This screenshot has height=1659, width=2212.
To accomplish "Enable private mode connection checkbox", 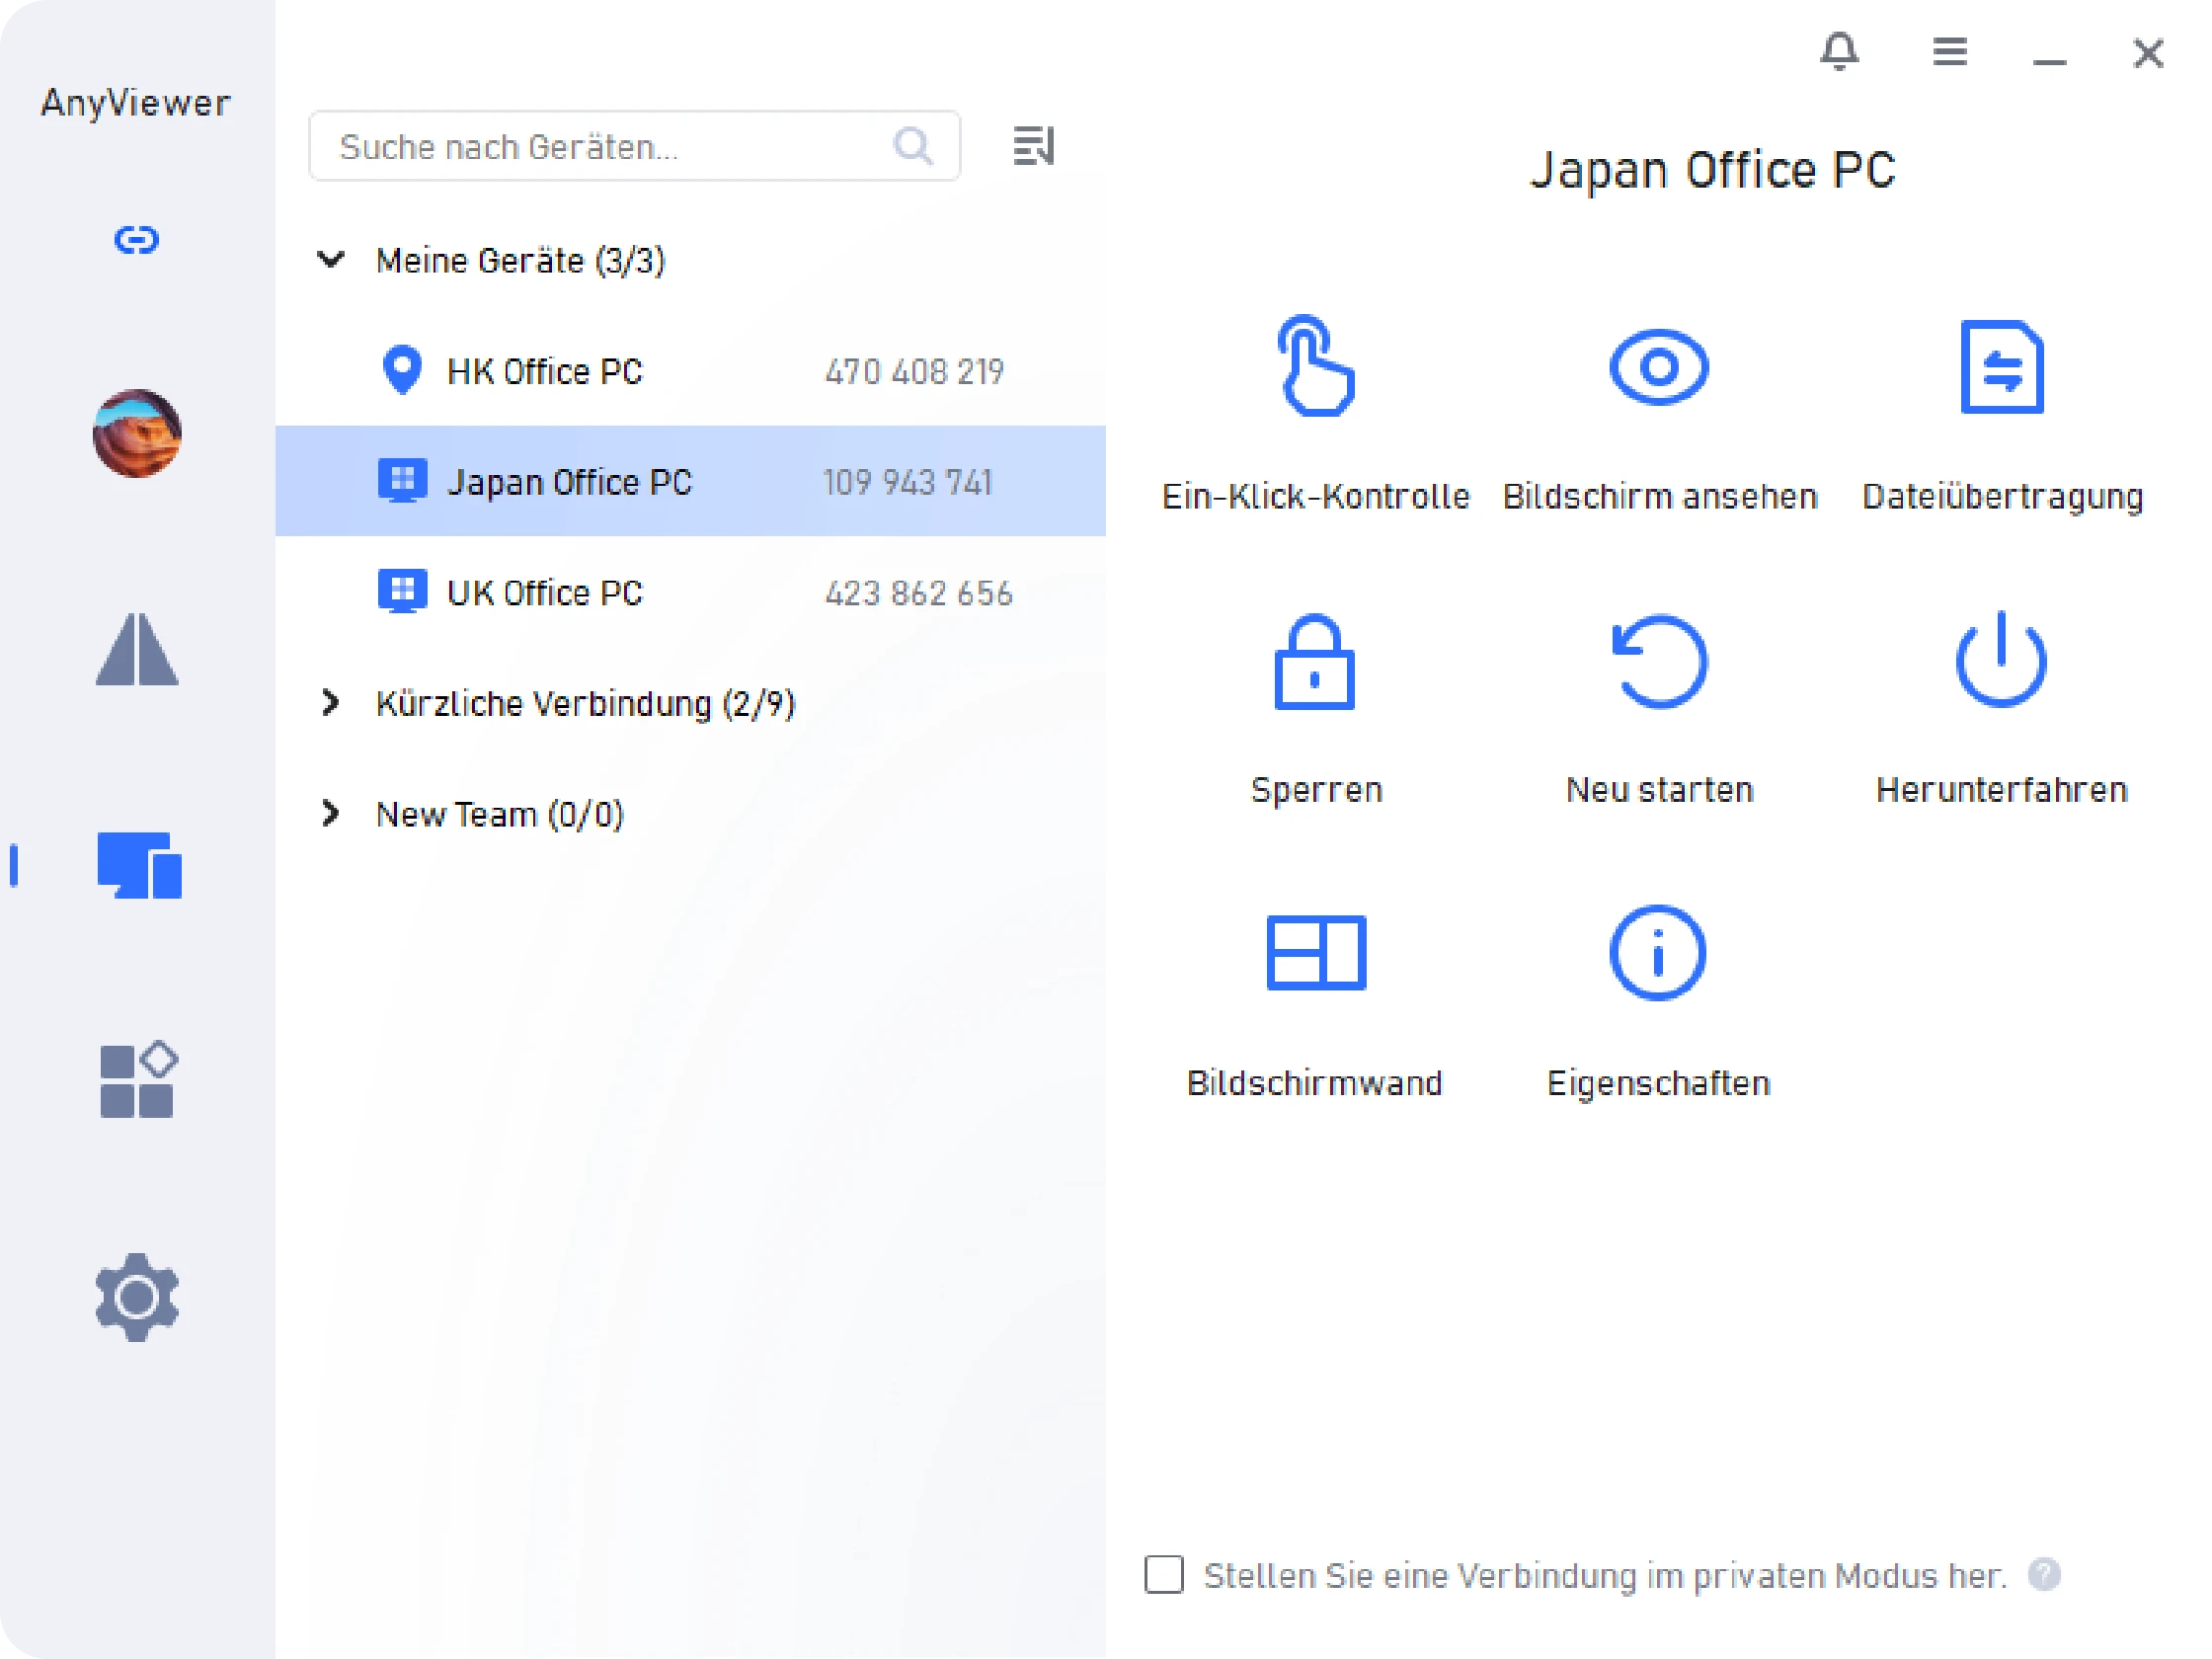I will point(1163,1575).
